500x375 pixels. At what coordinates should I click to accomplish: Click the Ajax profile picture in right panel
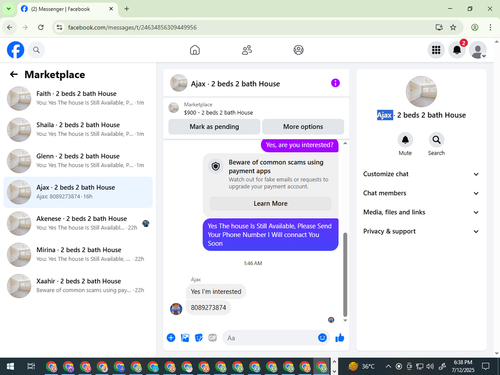click(421, 91)
